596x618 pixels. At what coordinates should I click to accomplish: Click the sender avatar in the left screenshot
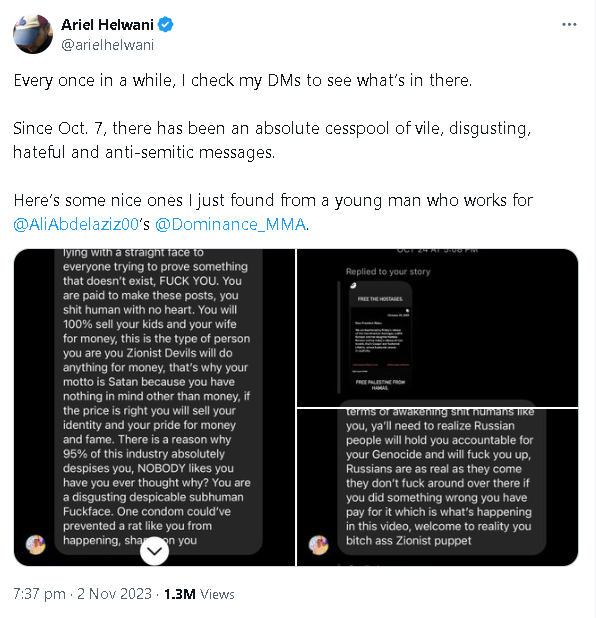click(35, 545)
